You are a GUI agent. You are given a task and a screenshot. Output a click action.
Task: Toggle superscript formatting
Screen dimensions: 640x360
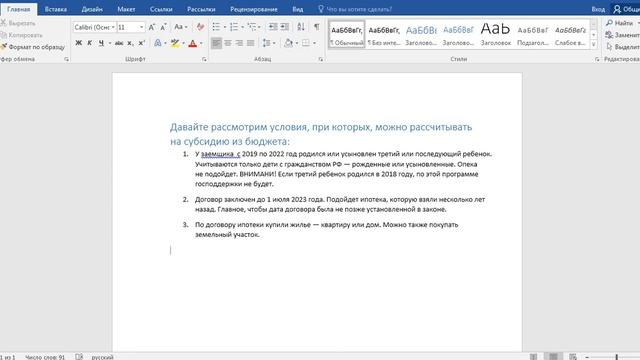[142, 43]
